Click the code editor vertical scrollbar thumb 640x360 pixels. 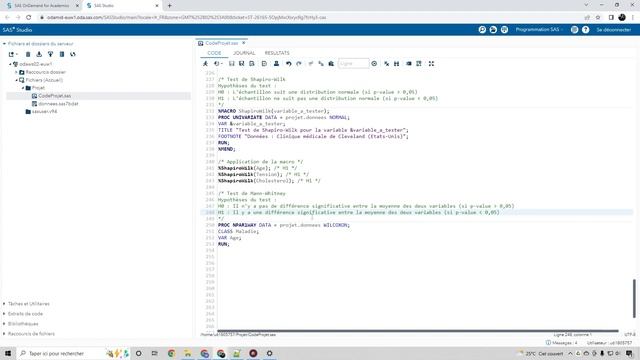point(634,298)
